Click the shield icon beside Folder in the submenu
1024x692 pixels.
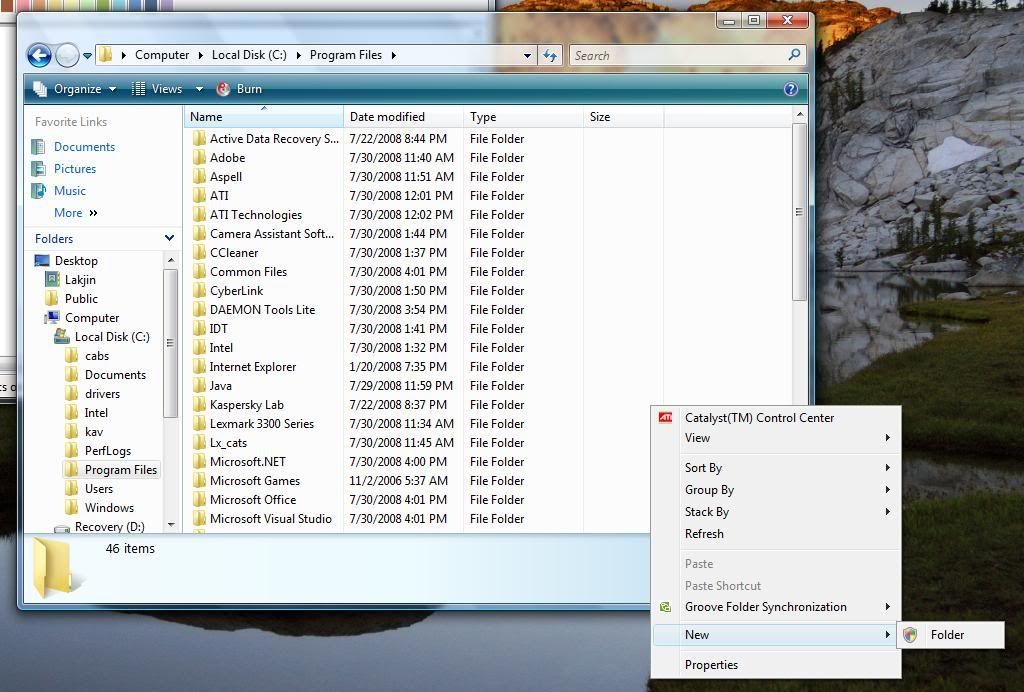click(x=910, y=635)
